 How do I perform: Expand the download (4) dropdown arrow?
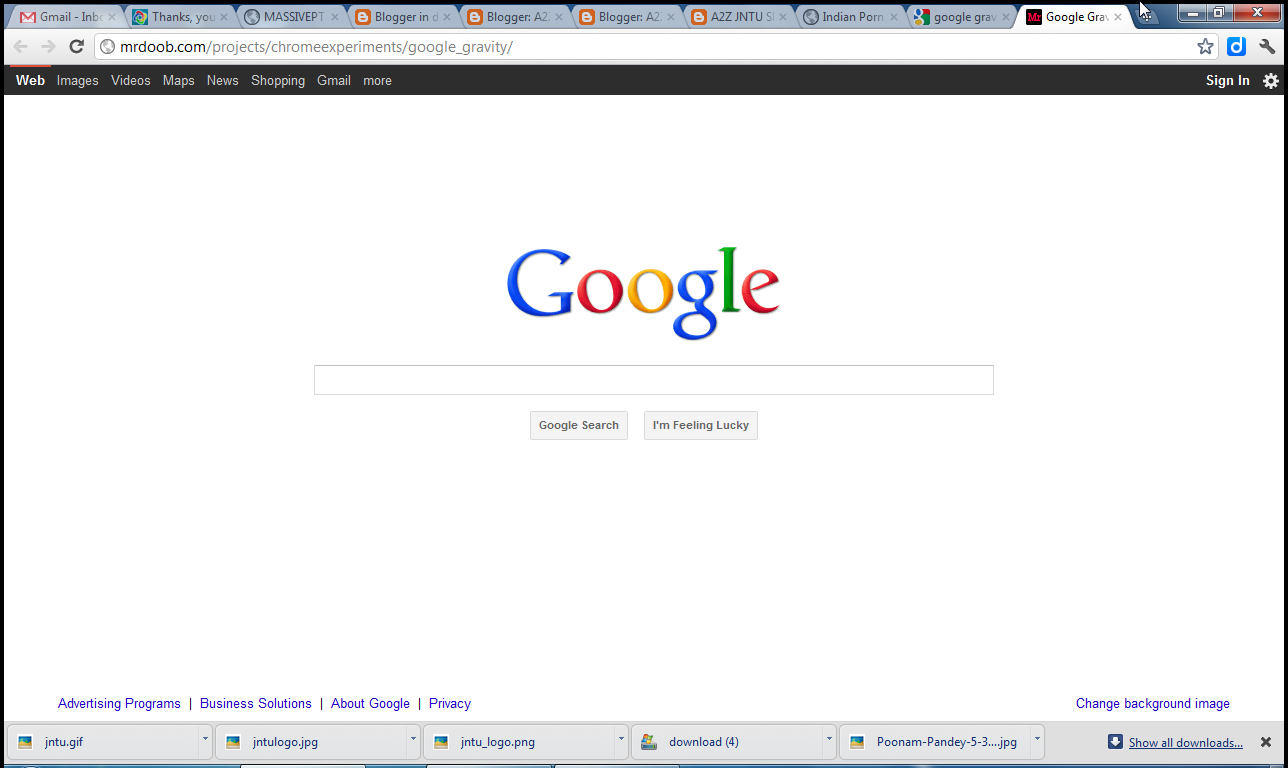829,741
